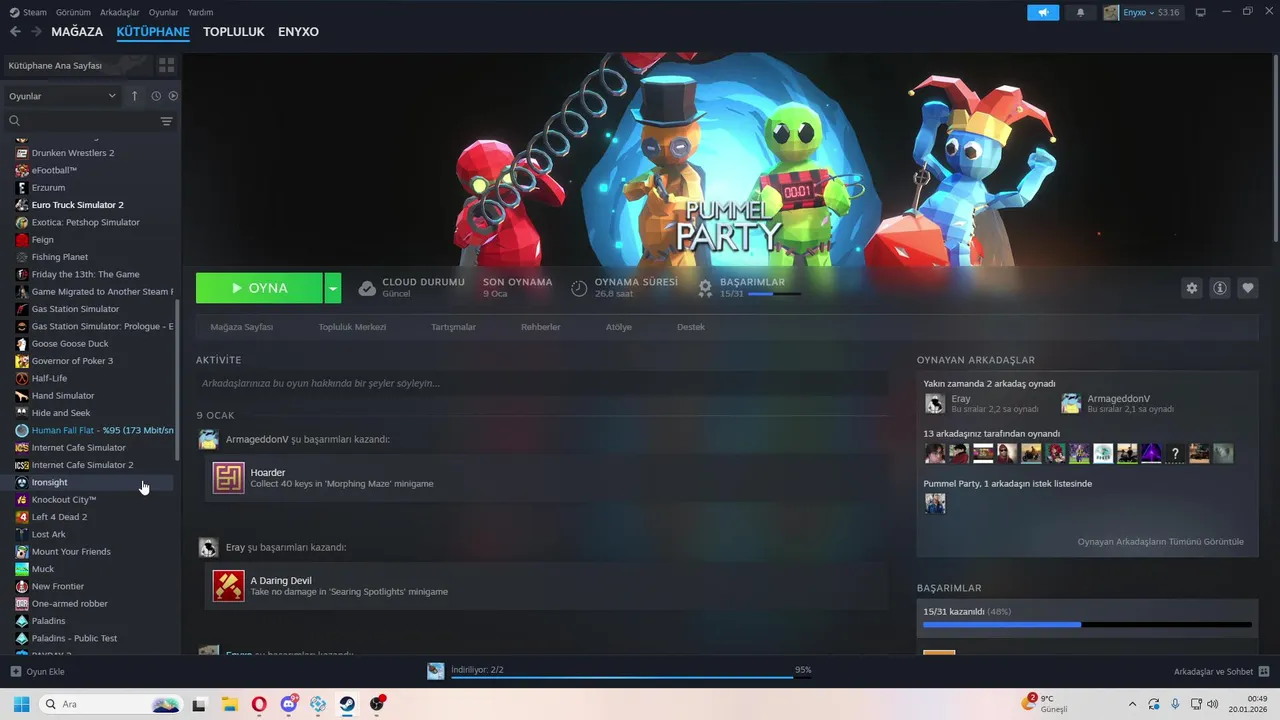Open Destek link
Image resolution: width=1280 pixels, height=720 pixels.
coord(691,327)
